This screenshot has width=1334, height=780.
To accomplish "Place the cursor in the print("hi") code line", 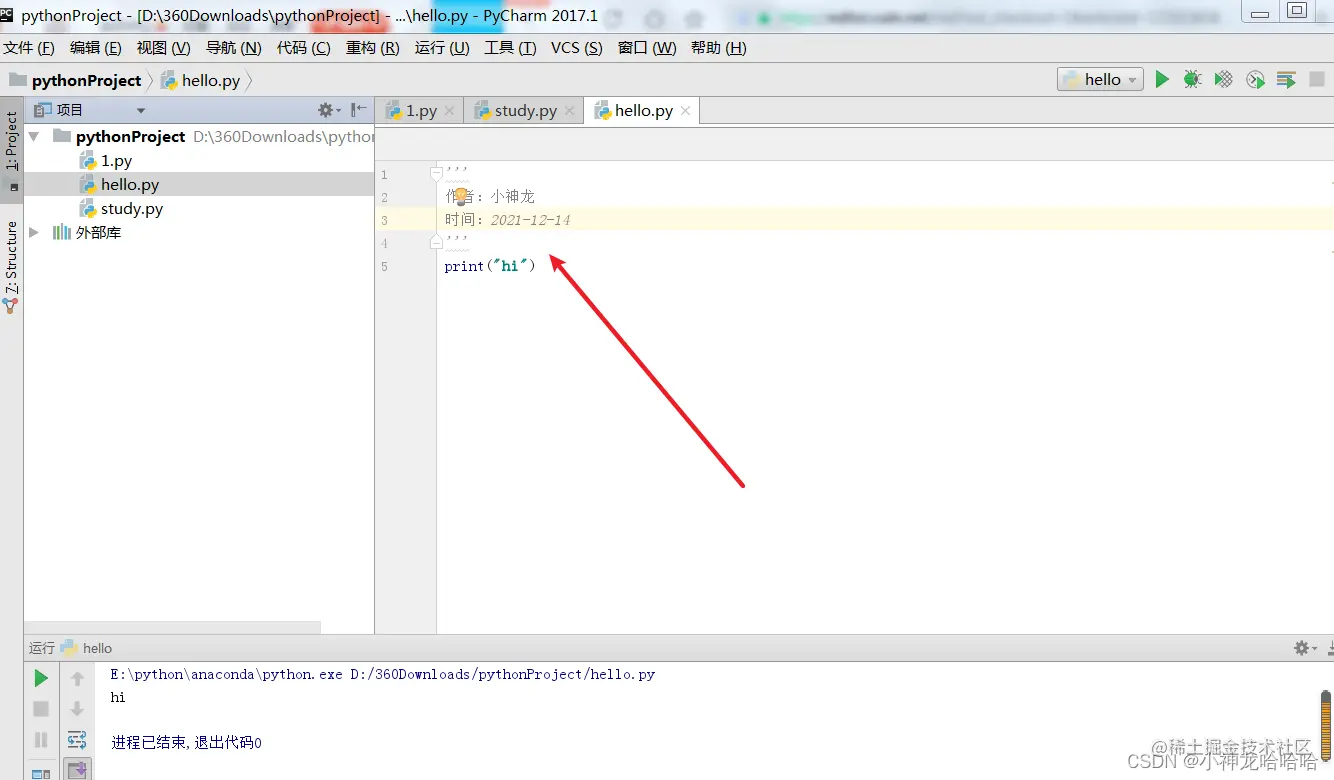I will coord(490,266).
